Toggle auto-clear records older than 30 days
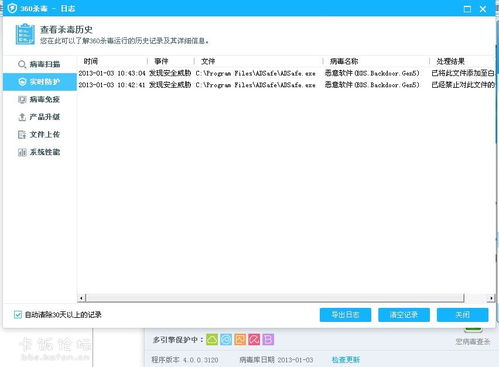Image resolution: width=499 pixels, height=367 pixels. pyautogui.click(x=18, y=315)
